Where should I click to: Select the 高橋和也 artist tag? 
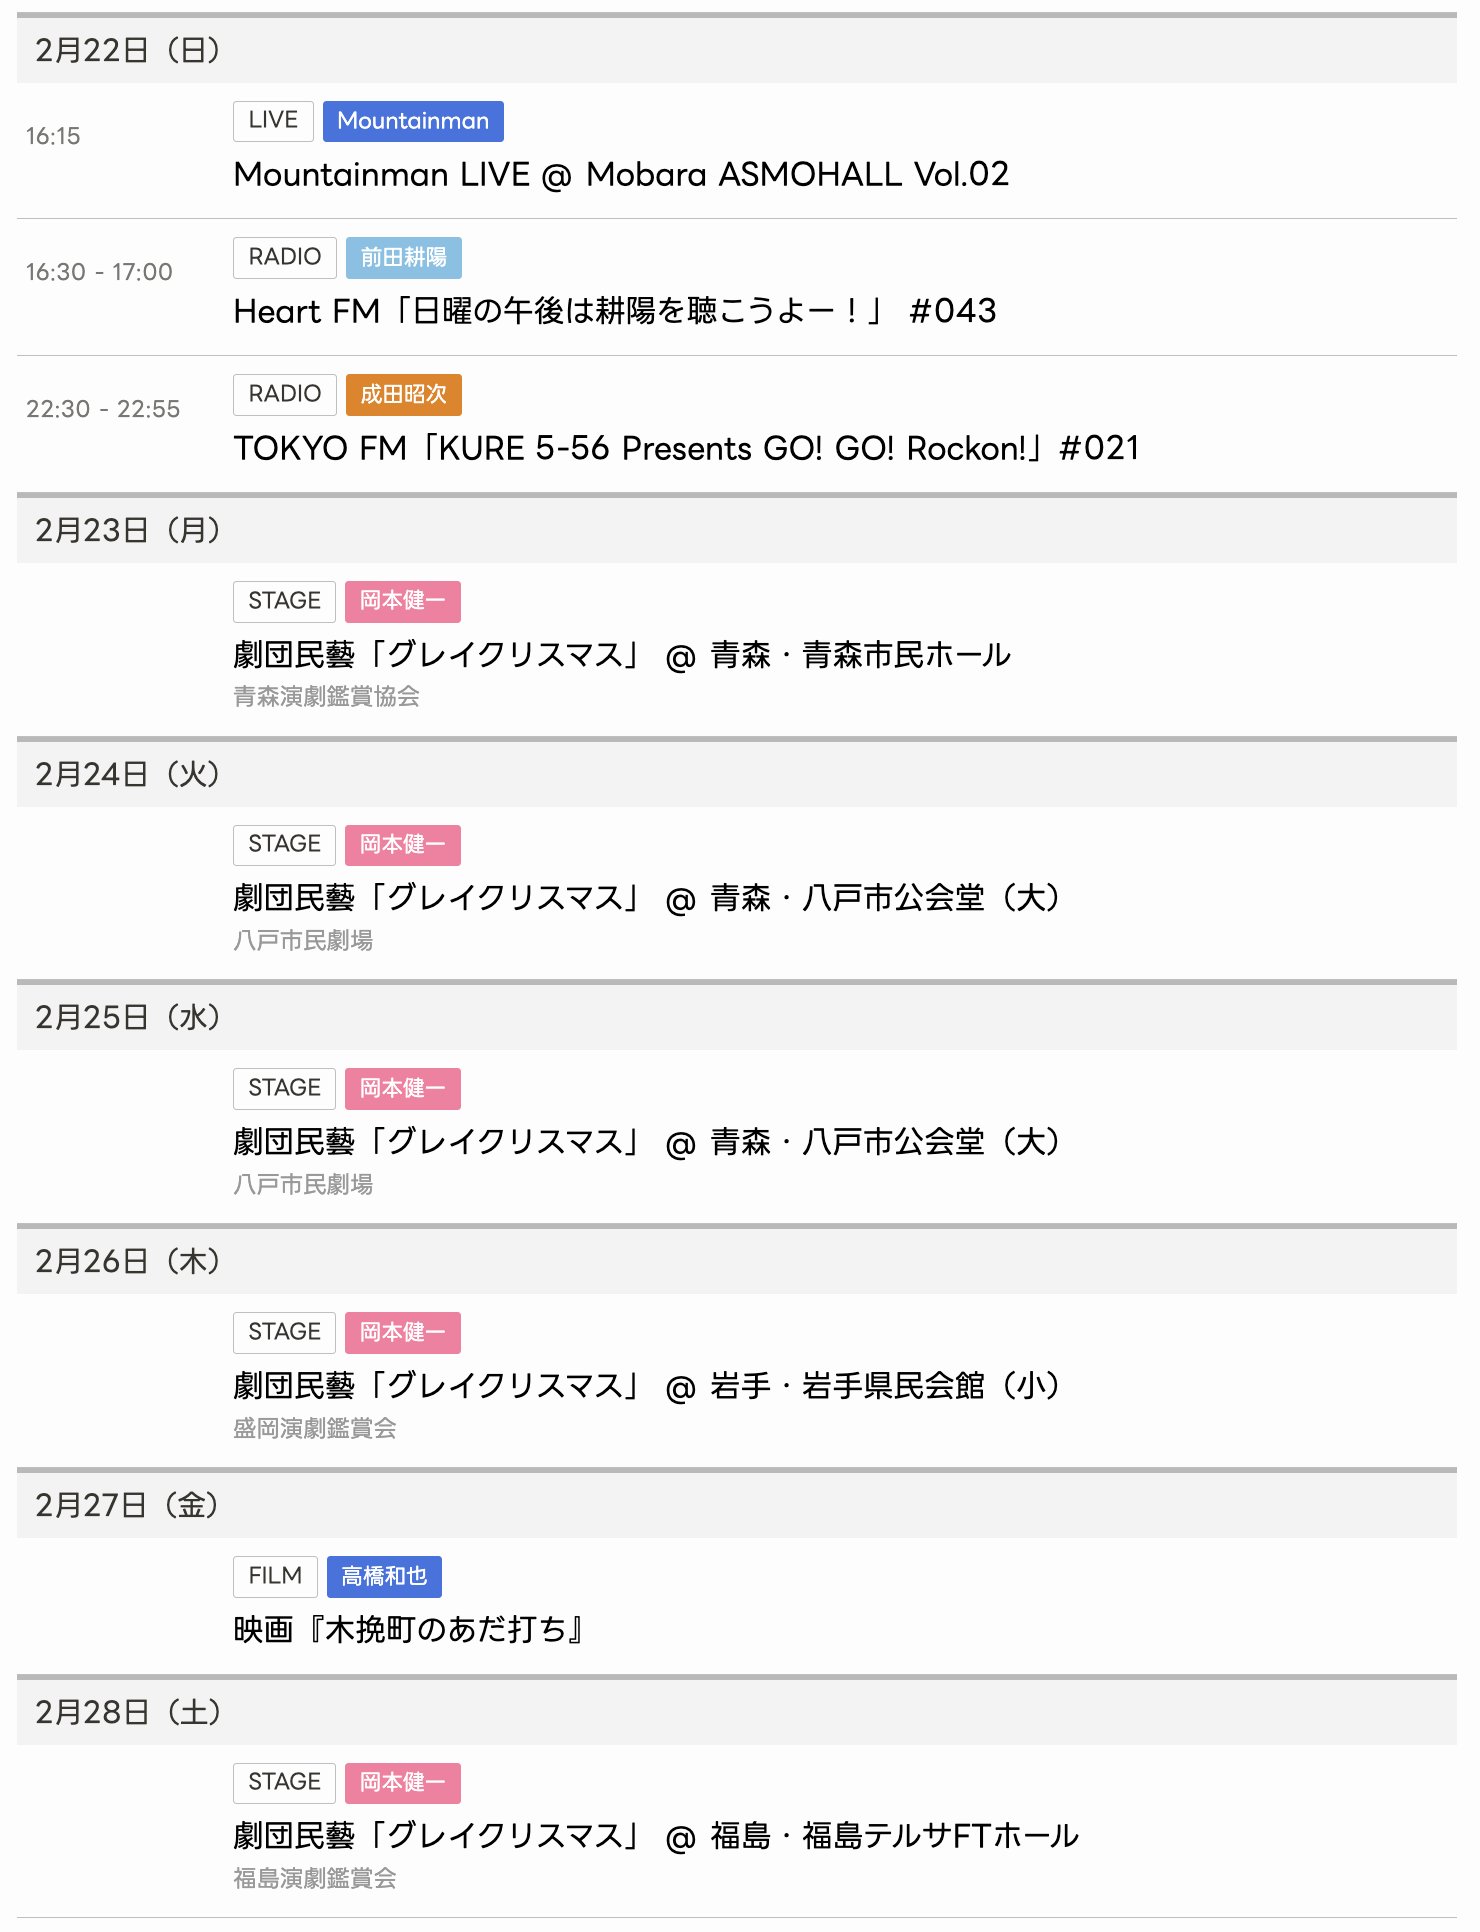(384, 1576)
